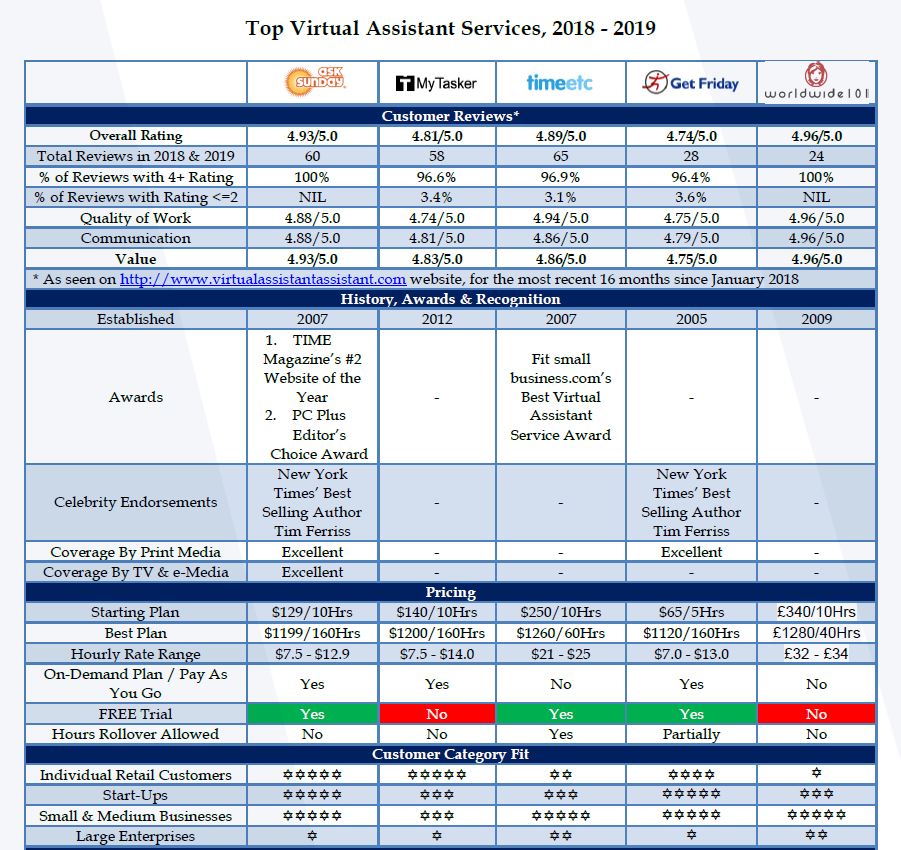Image resolution: width=901 pixels, height=850 pixels.
Task: Select the 'Overall Rating' row label
Action: pos(136,136)
